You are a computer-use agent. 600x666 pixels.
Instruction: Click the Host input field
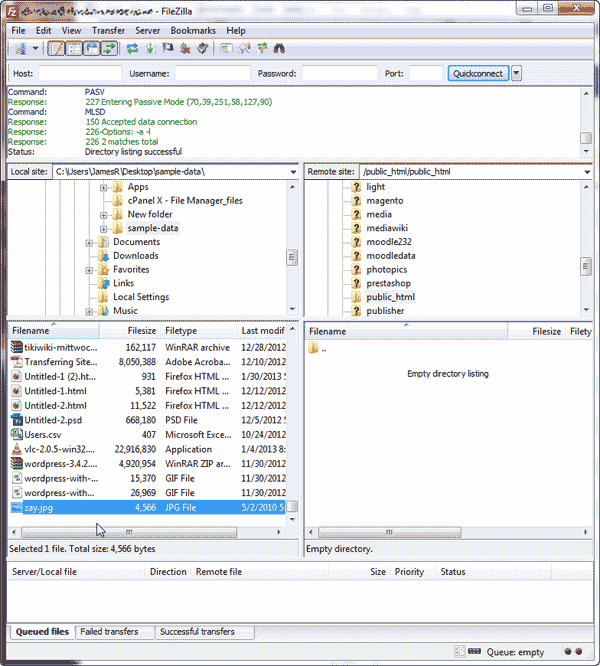coord(80,73)
